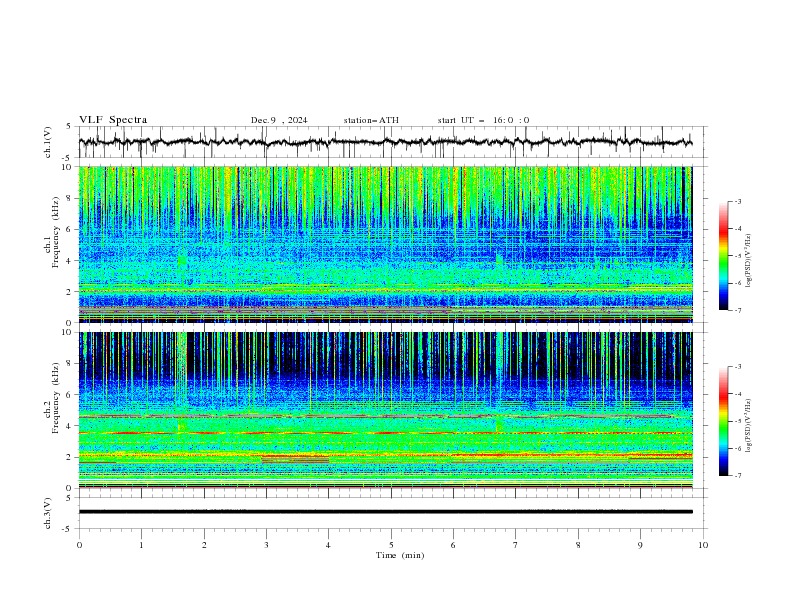
Task: Click the '1' tick on the Time axis
Action: (141, 545)
